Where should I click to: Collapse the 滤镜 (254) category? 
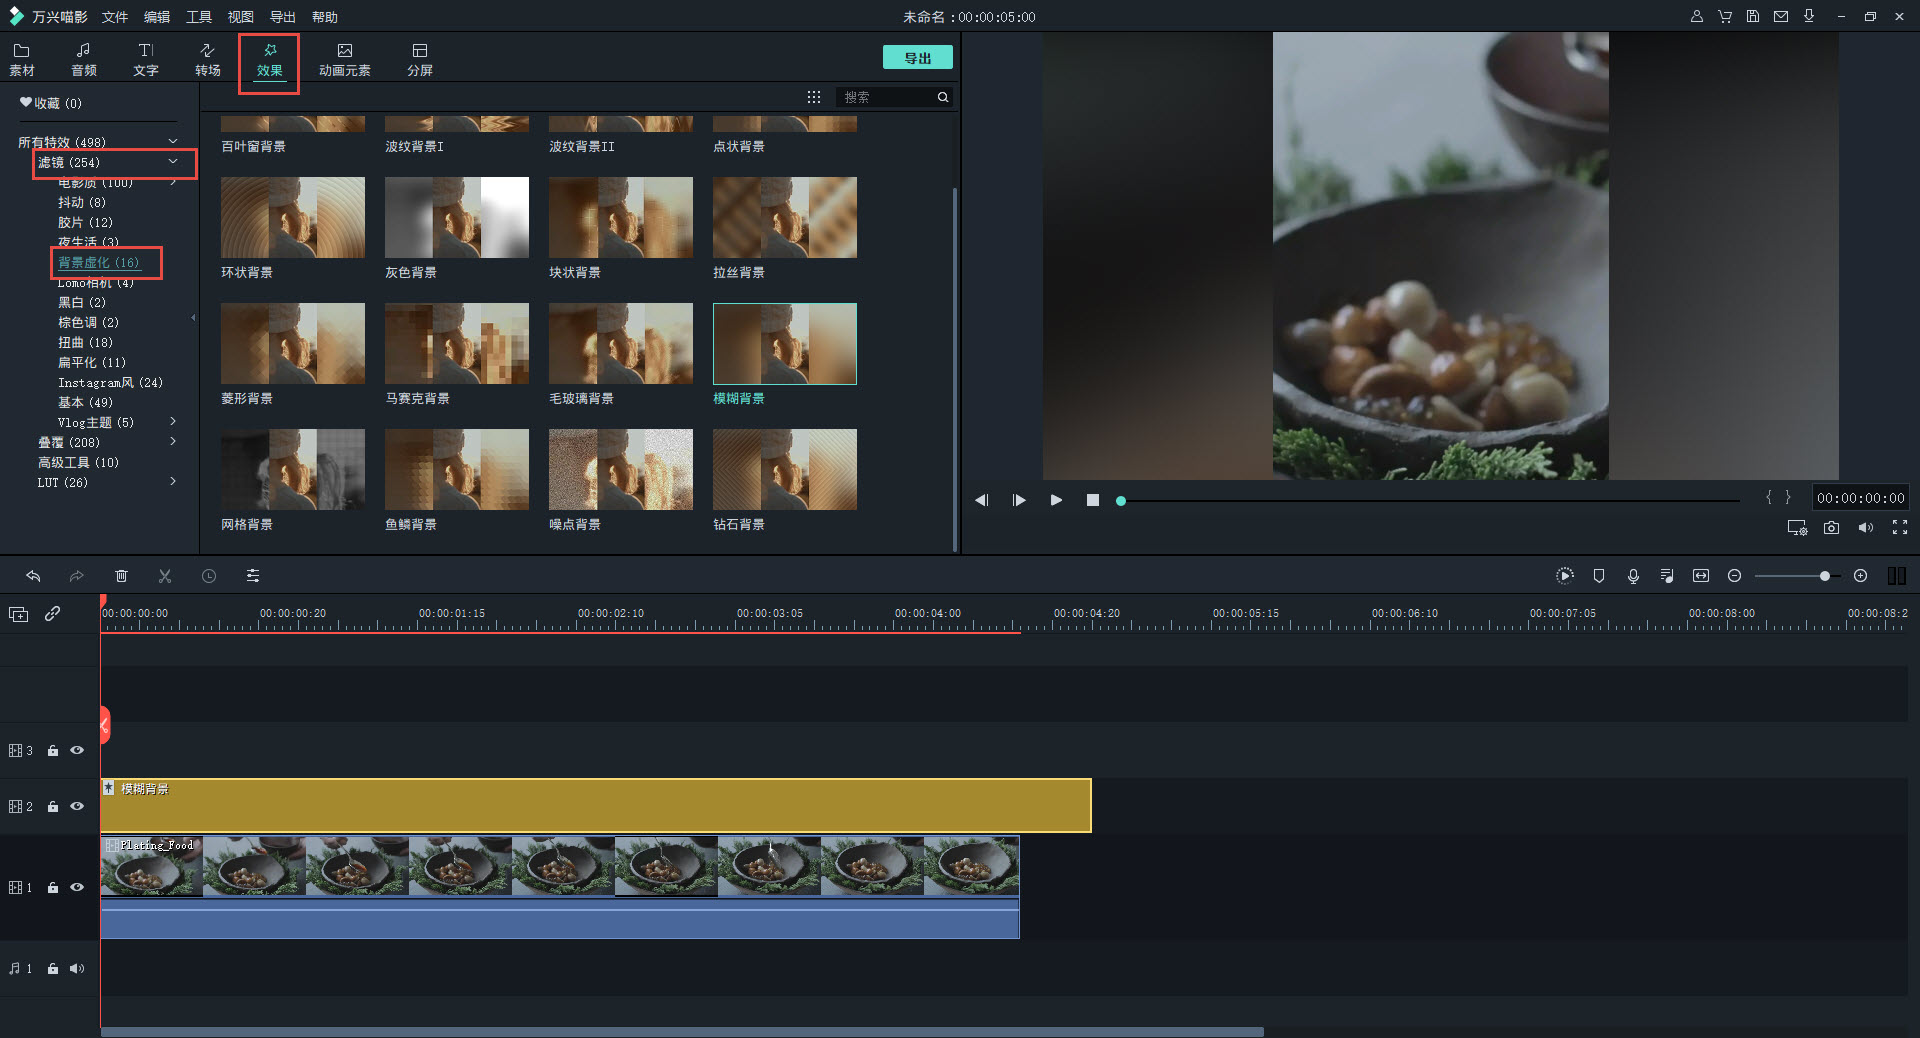pos(173,162)
